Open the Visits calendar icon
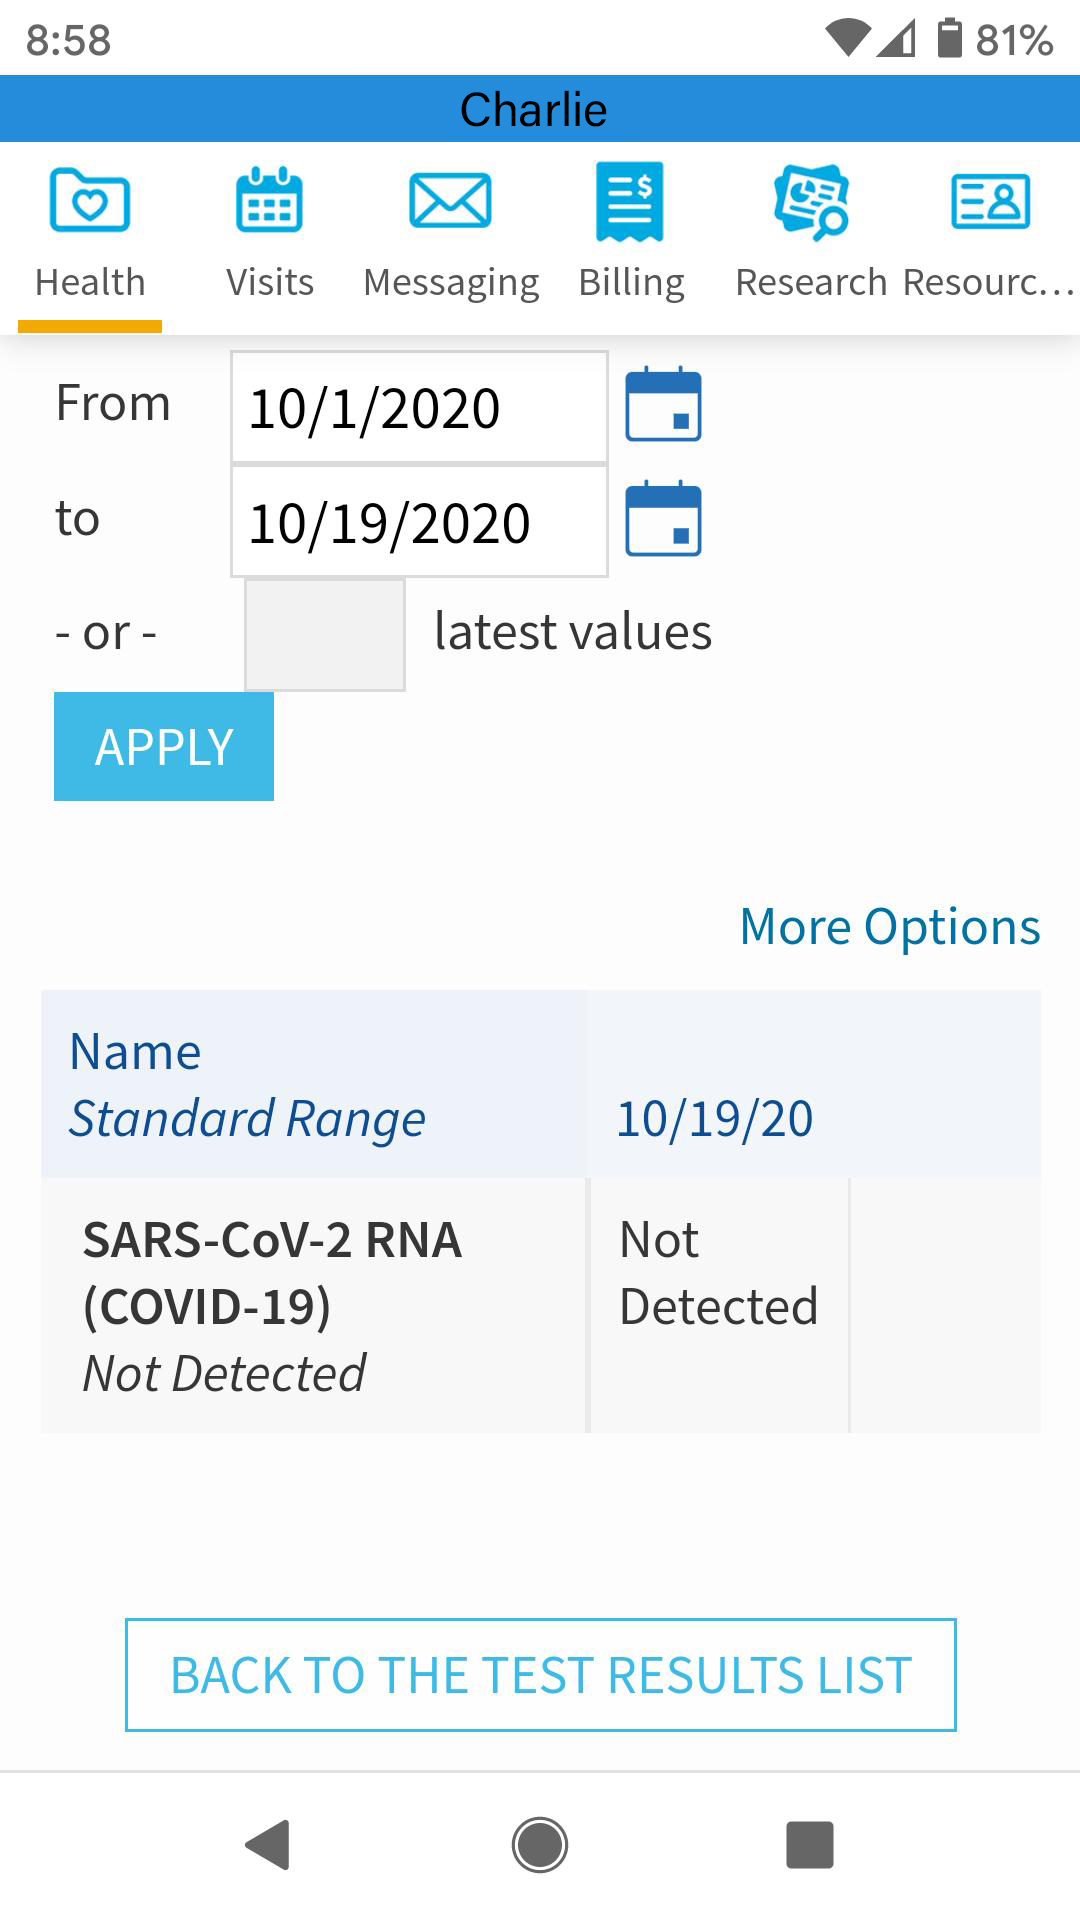1080x1920 pixels. [269, 201]
